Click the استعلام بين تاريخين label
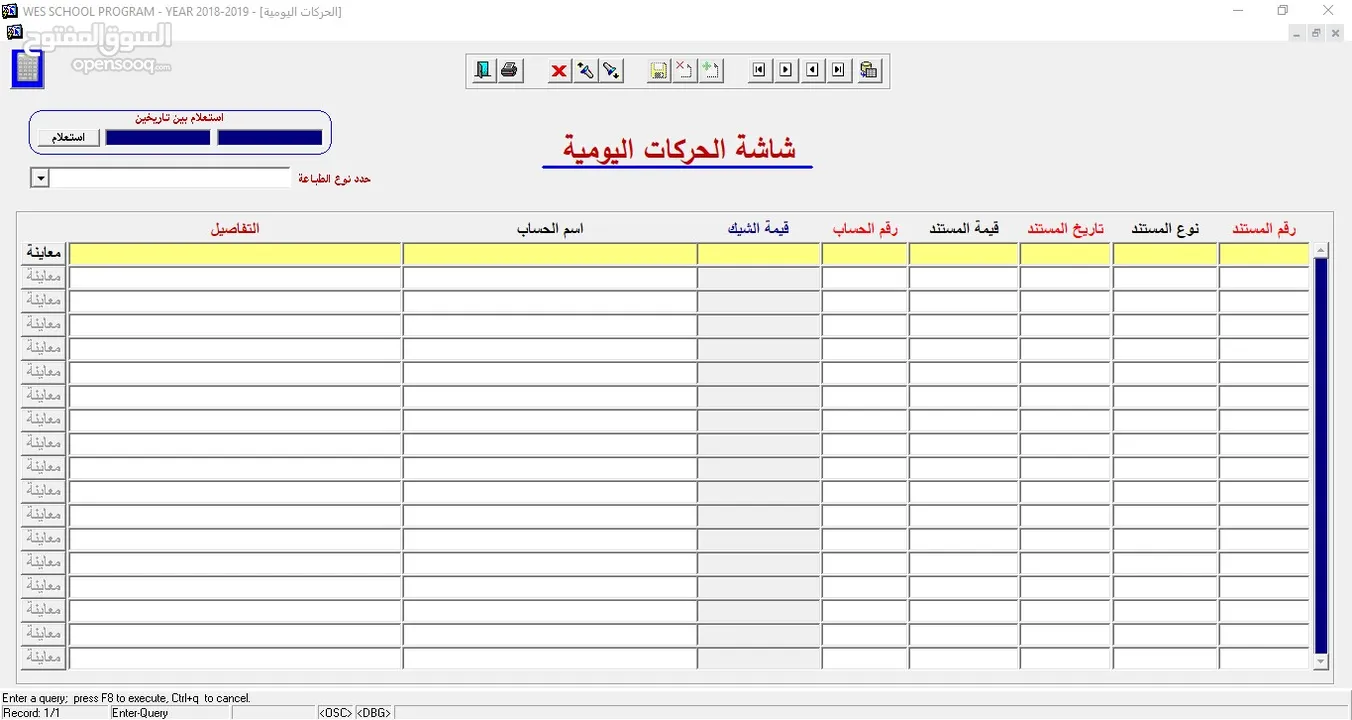 tap(180, 118)
